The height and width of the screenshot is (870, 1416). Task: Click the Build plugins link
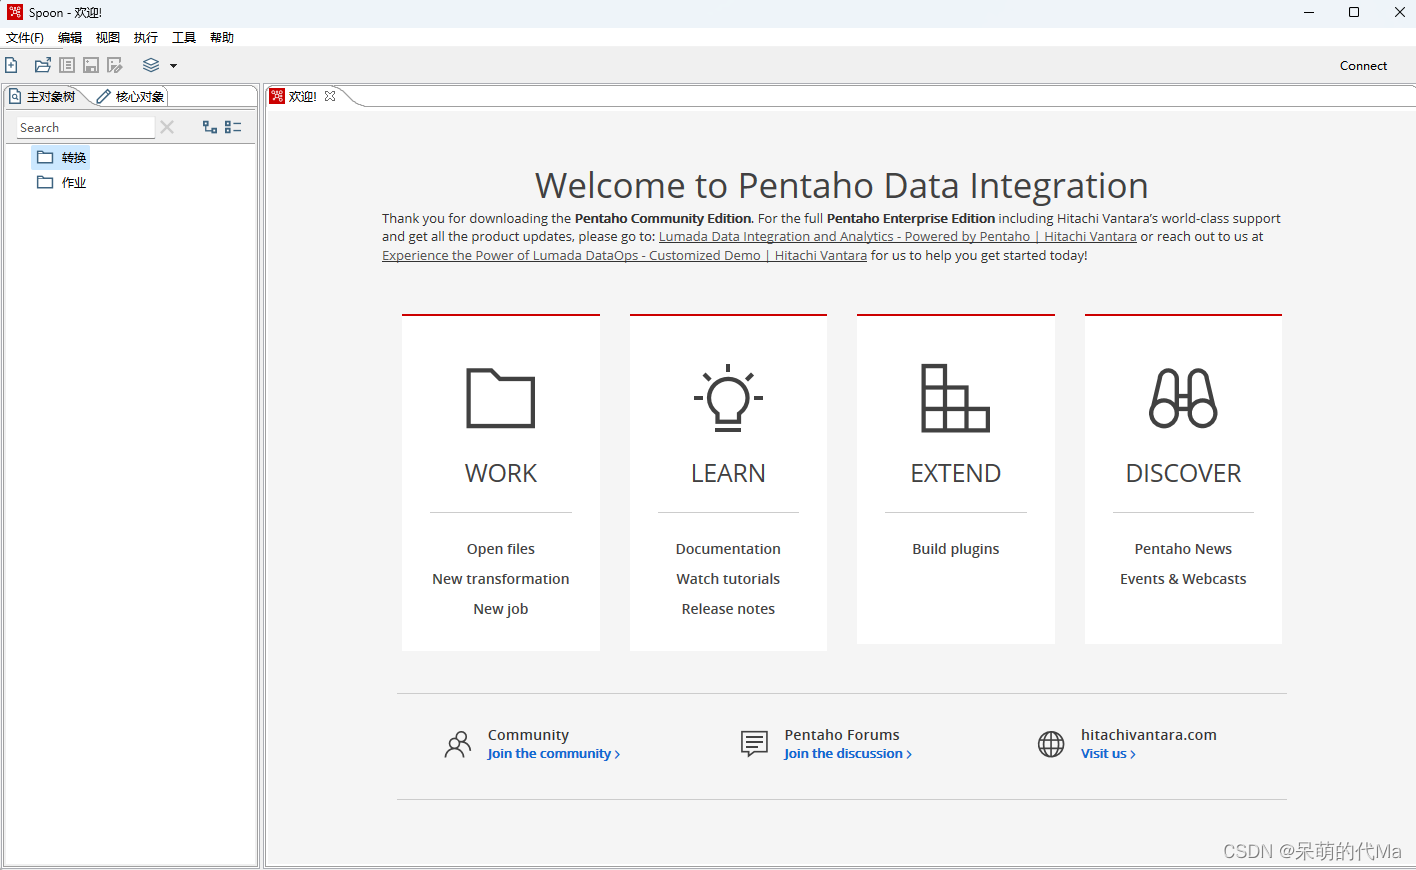955,549
